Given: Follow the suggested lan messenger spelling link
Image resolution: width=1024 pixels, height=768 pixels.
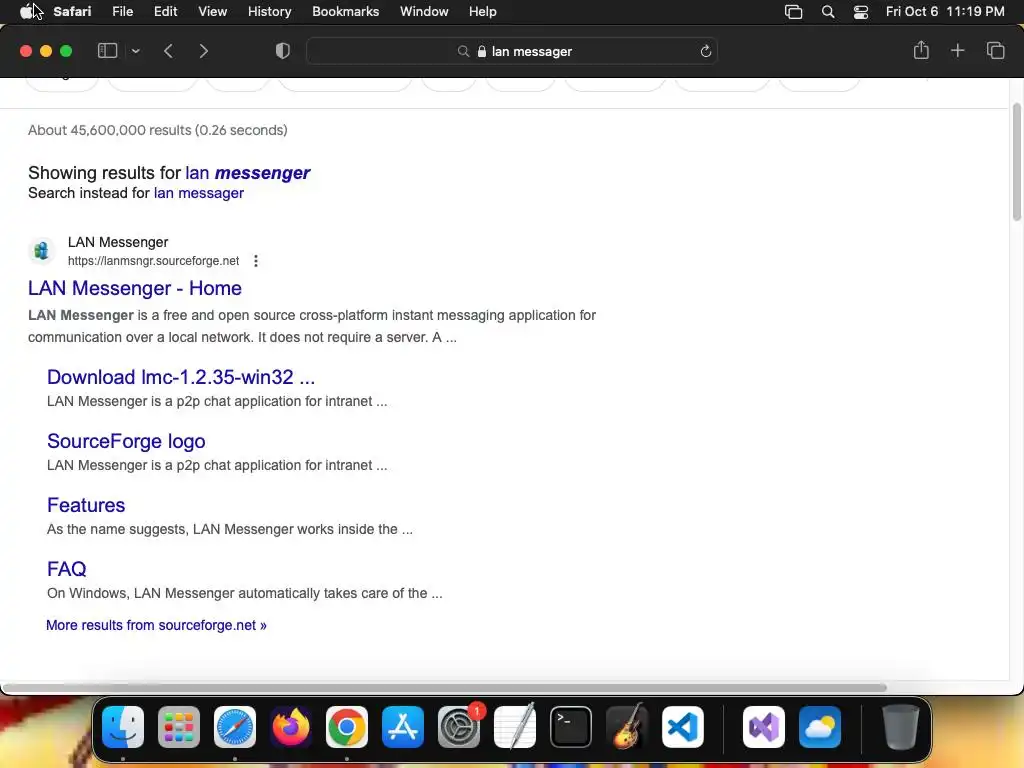Looking at the screenshot, I should pyautogui.click(x=248, y=172).
